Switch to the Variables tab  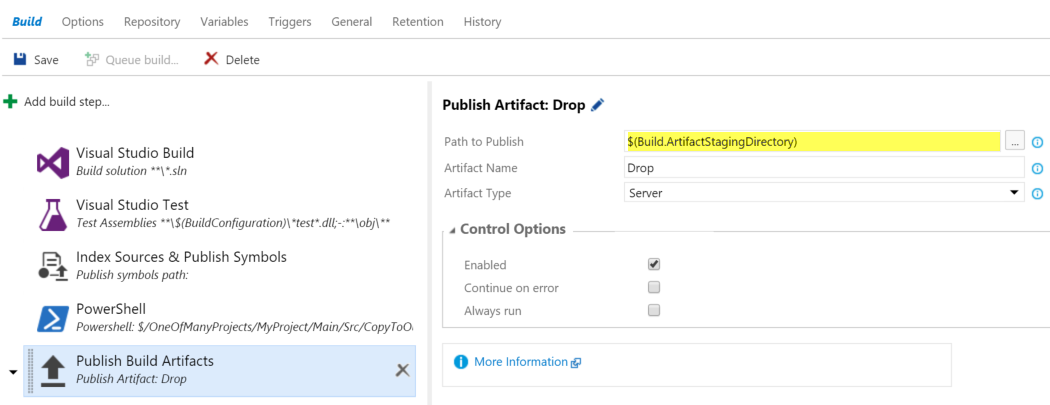224,21
